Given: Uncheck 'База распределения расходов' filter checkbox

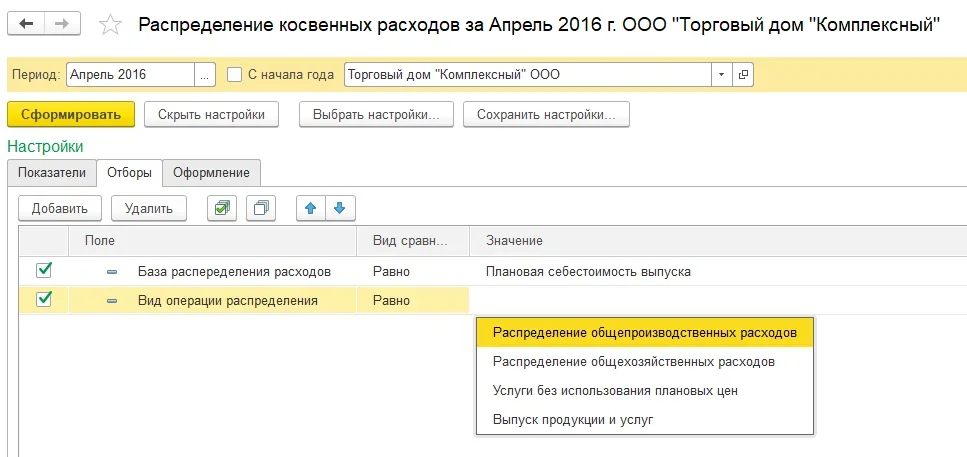Looking at the screenshot, I should pyautogui.click(x=44, y=270).
